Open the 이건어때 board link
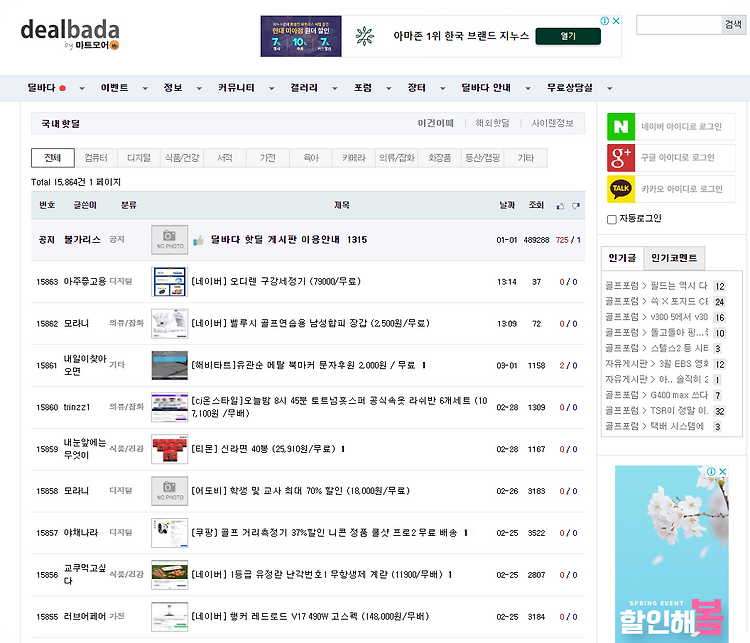 435,123
